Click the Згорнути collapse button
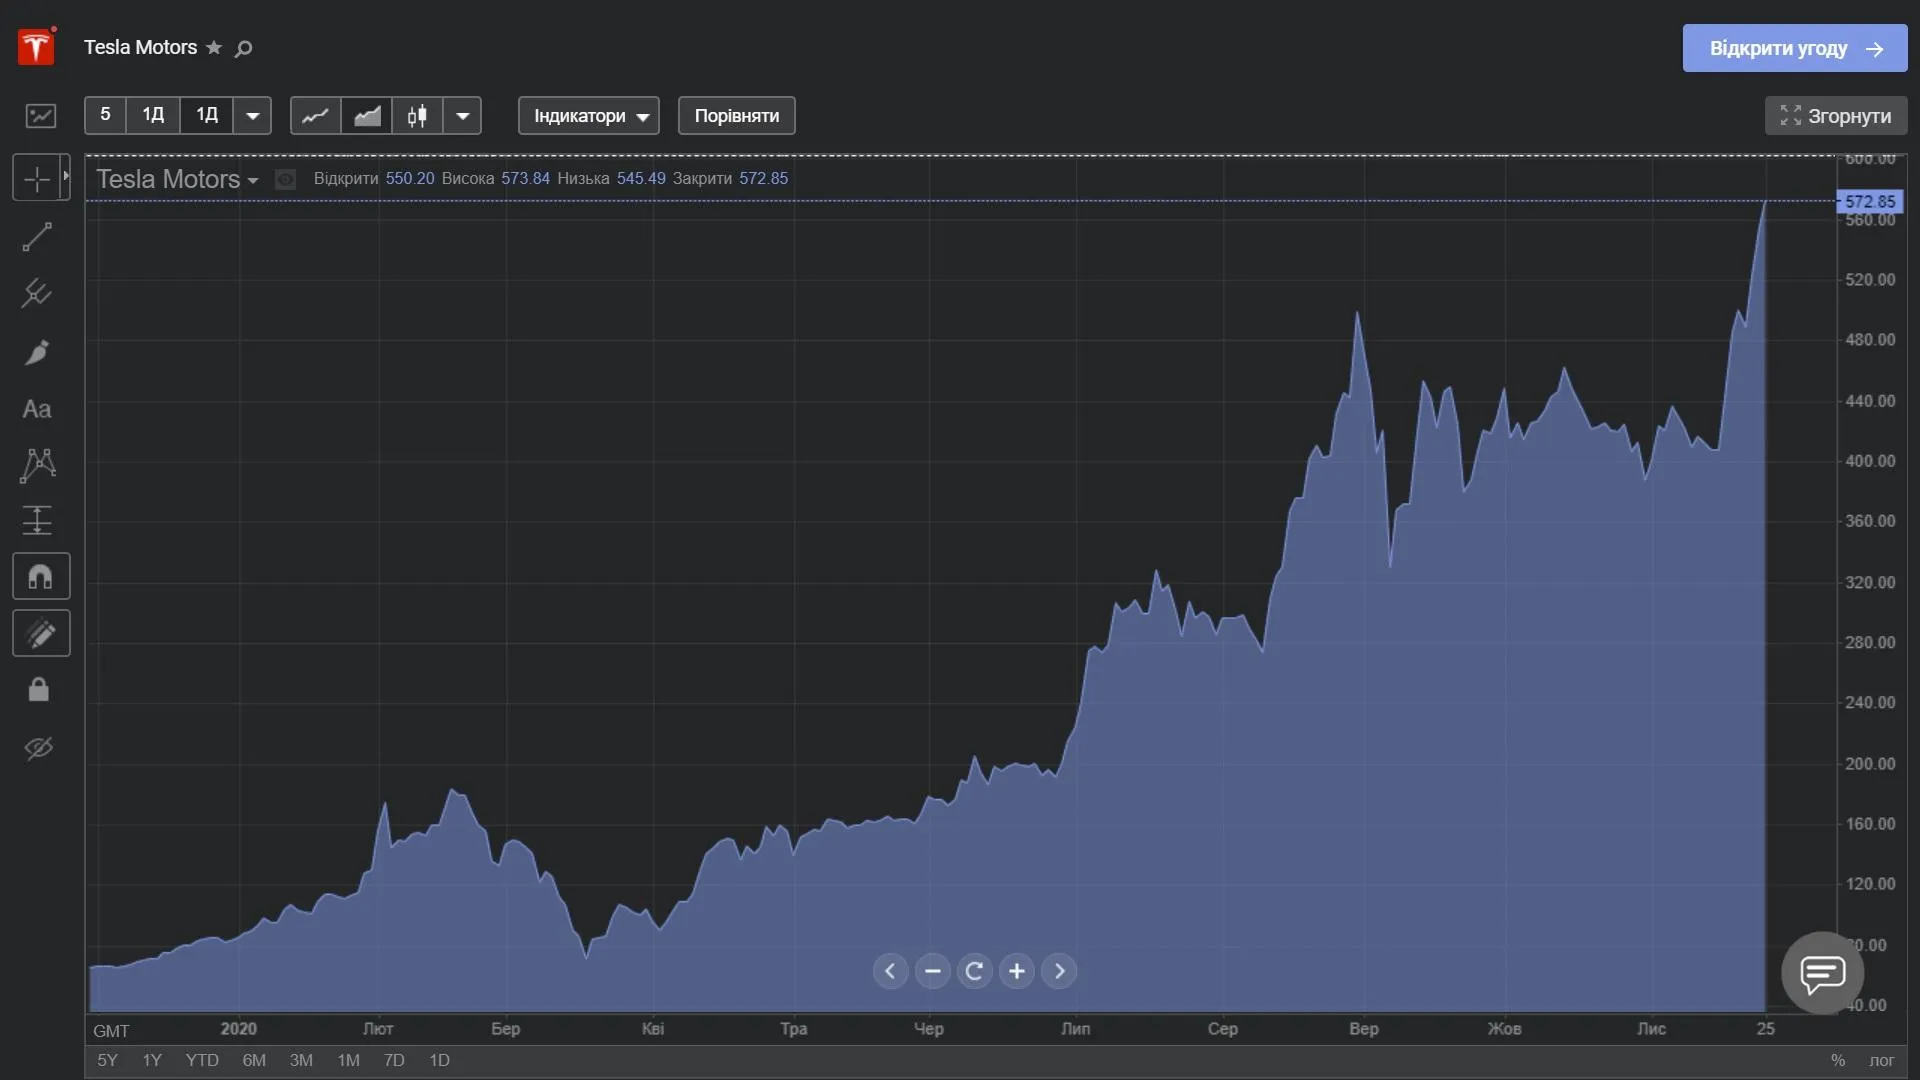Image resolution: width=1920 pixels, height=1080 pixels. point(1836,116)
